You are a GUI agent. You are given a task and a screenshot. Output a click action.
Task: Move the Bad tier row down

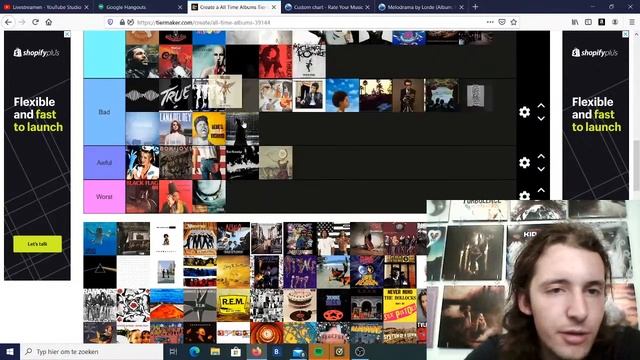541,118
